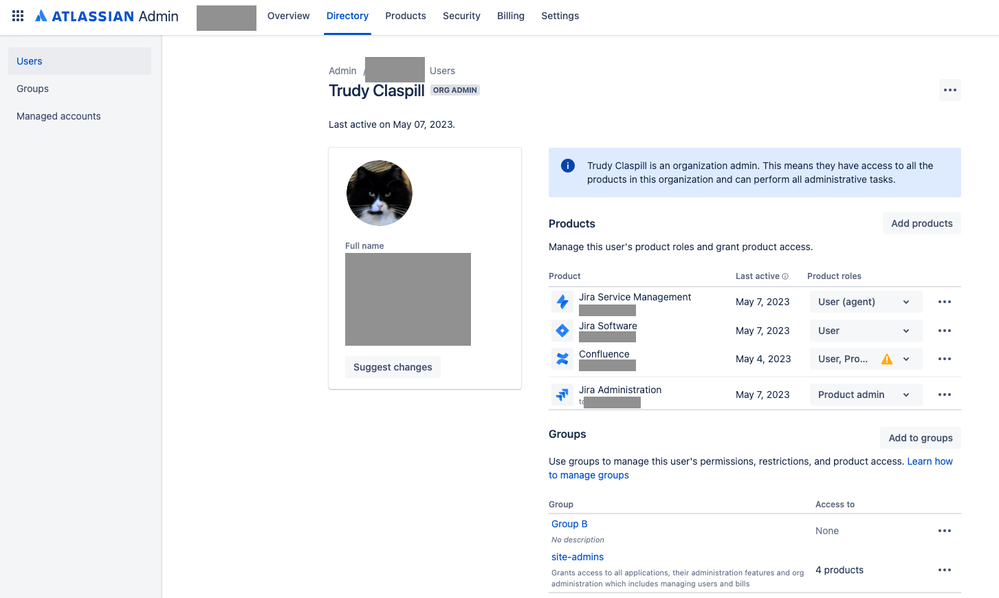Click the Jira Software product name
The height and width of the screenshot is (598, 999).
click(x=608, y=325)
